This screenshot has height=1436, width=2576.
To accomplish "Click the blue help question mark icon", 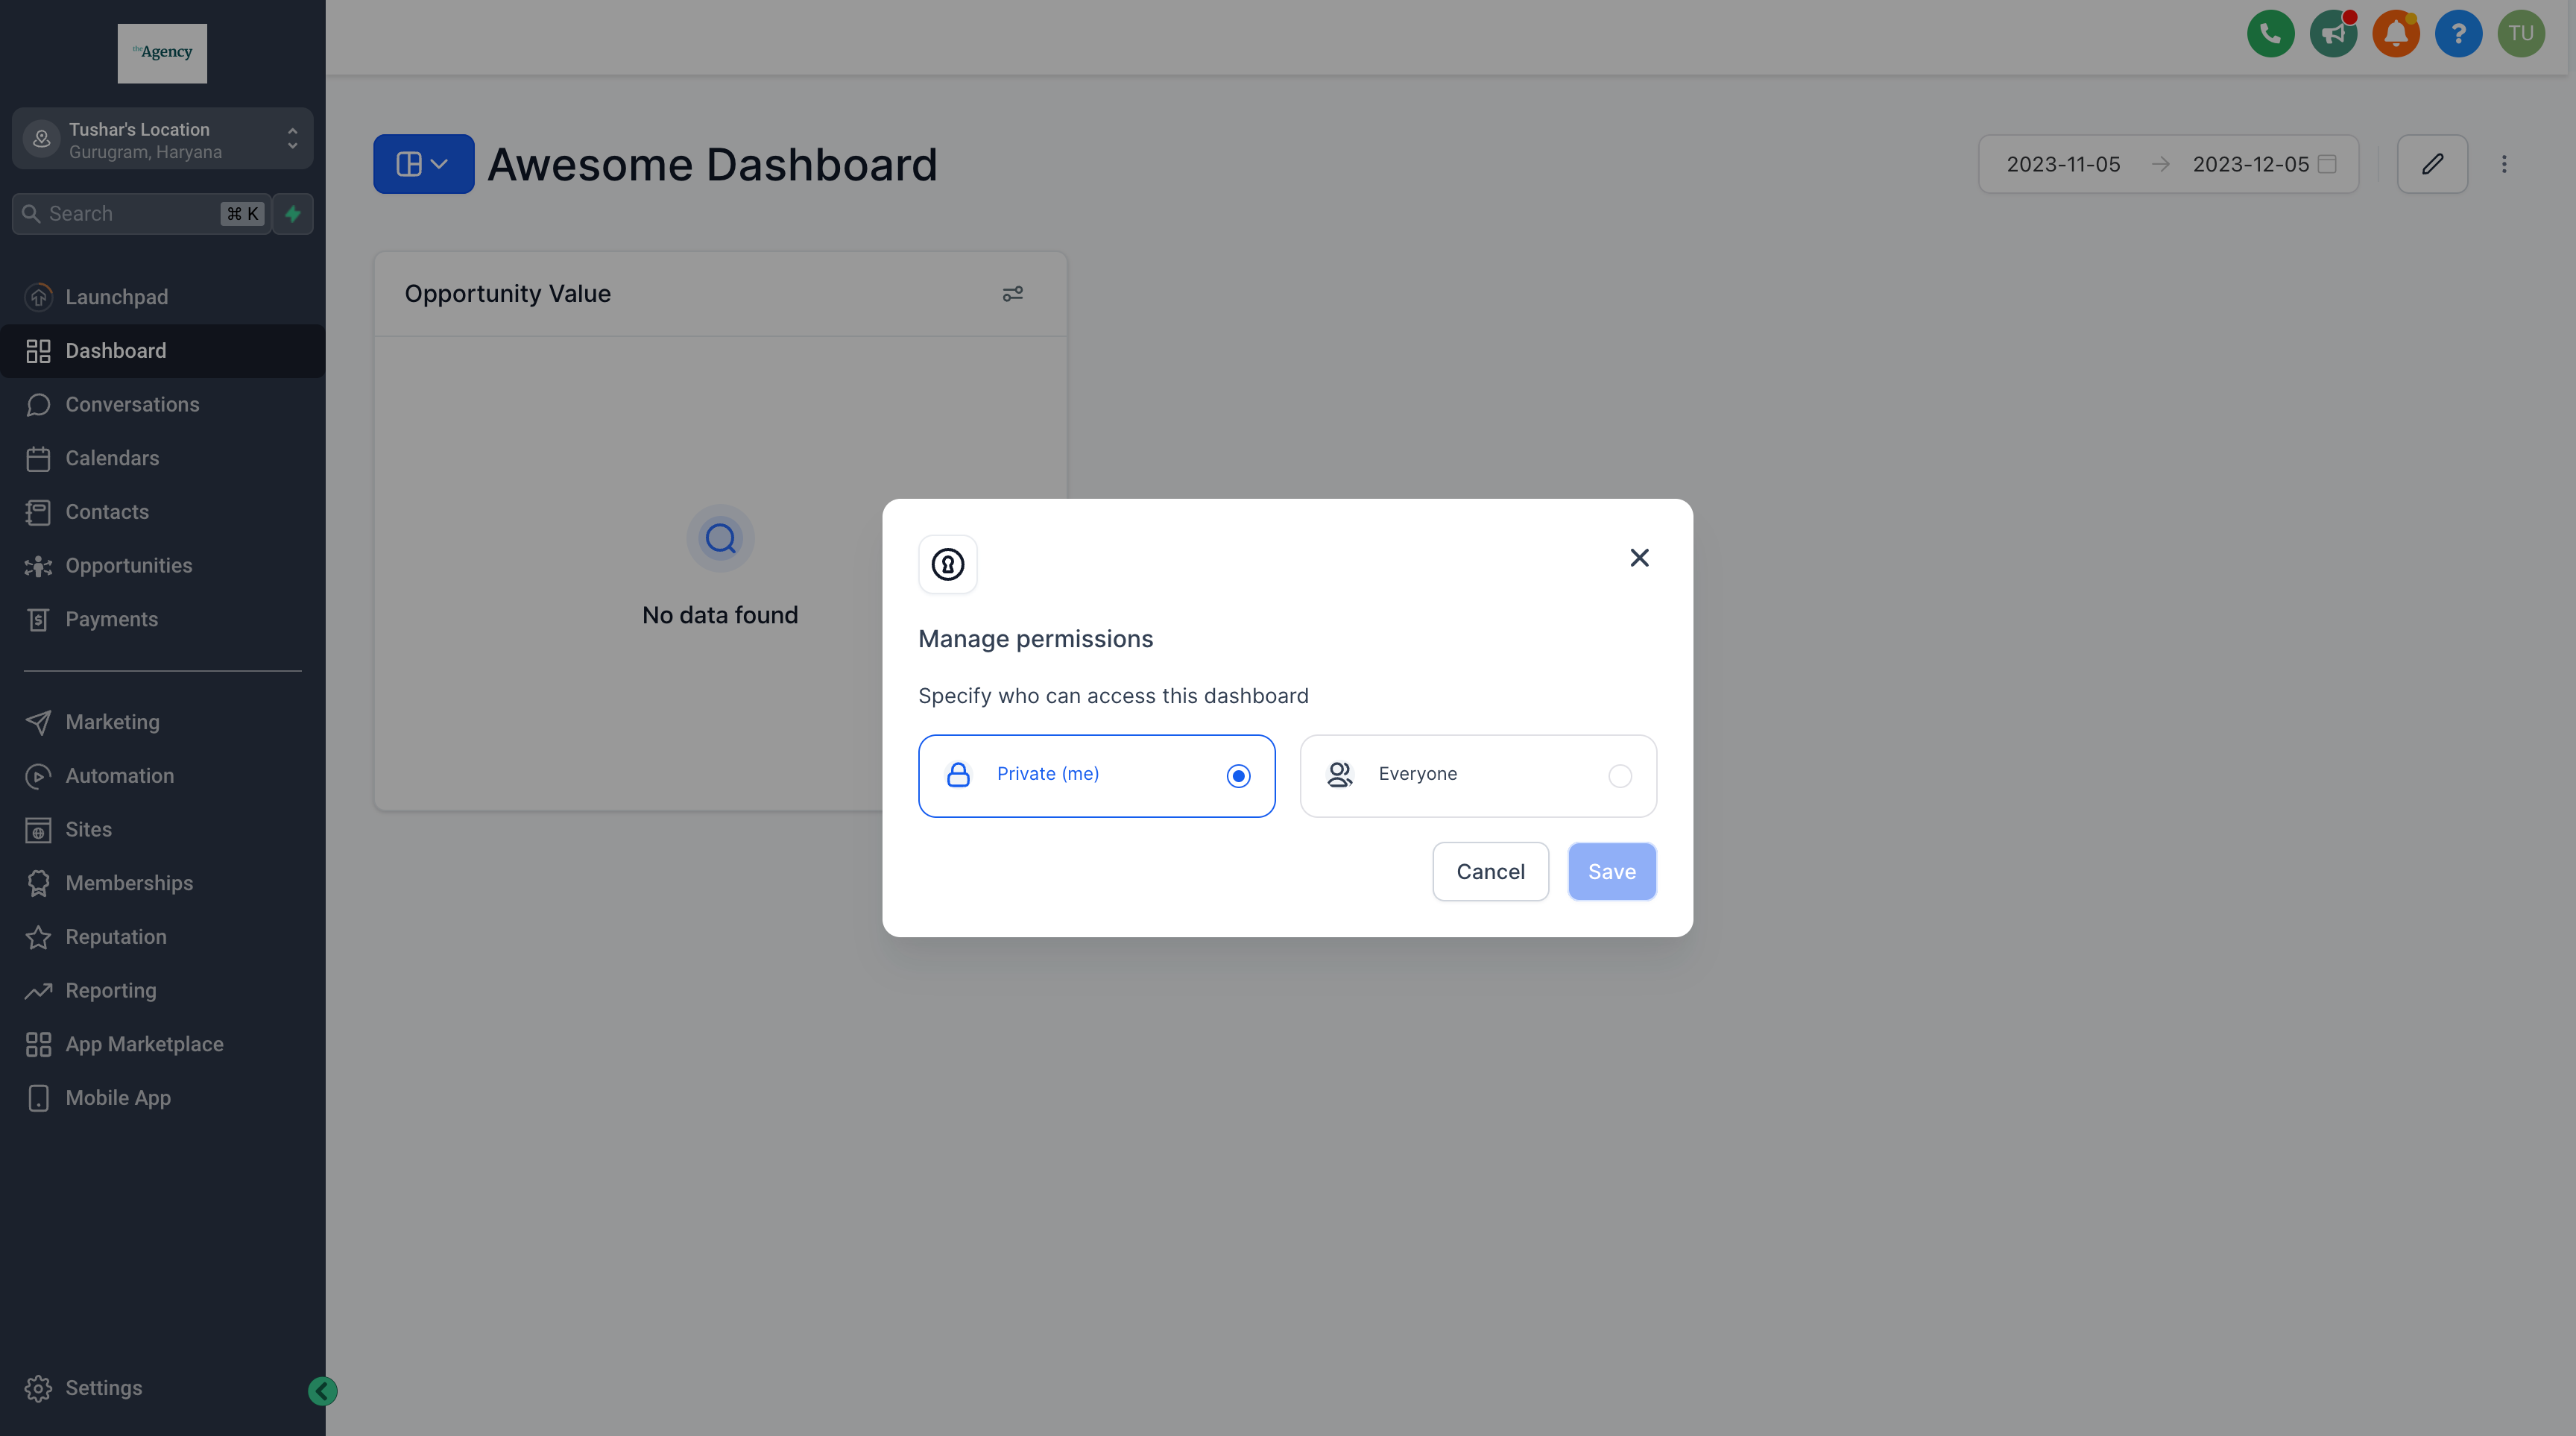I will pyautogui.click(x=2458, y=34).
